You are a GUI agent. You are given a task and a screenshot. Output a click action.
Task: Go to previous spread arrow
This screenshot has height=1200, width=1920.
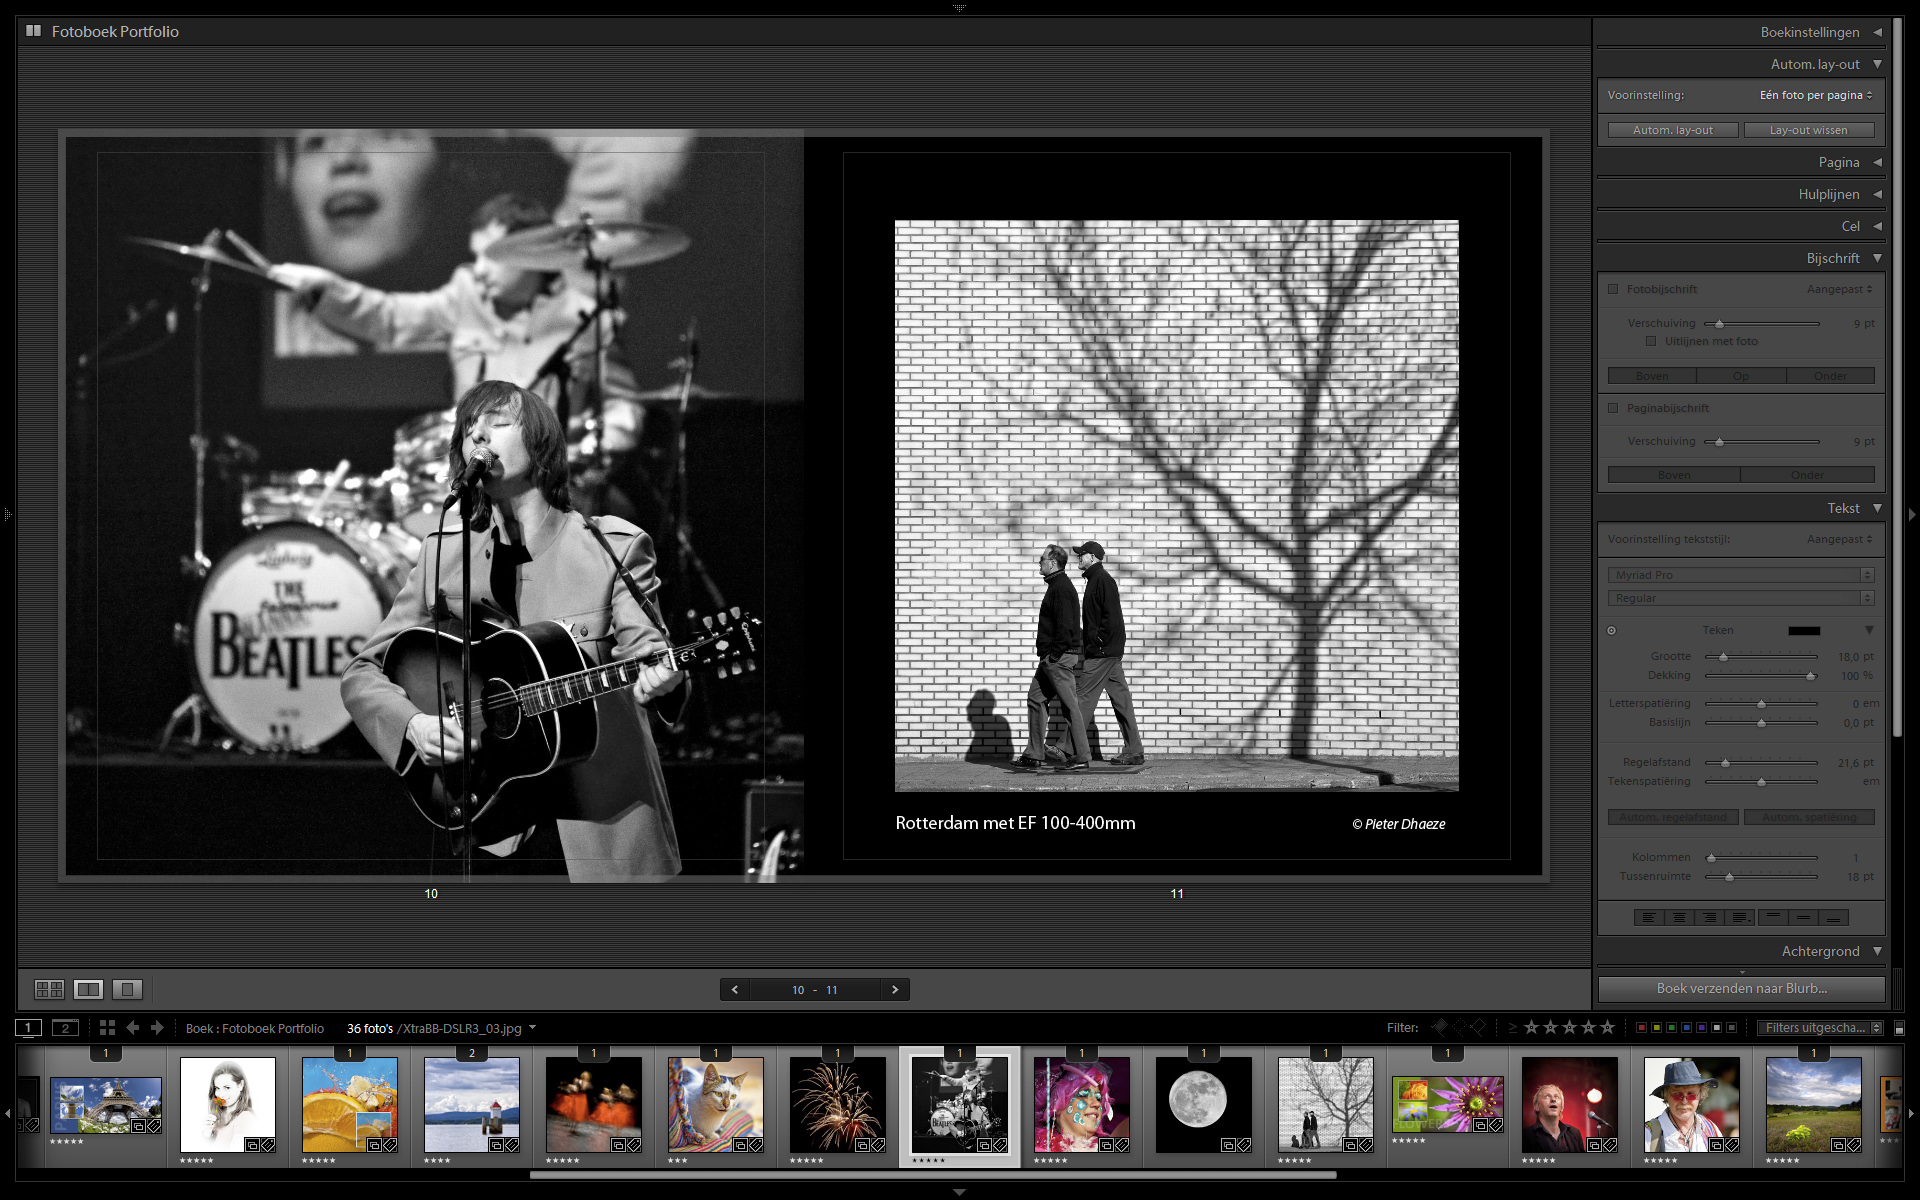click(735, 989)
